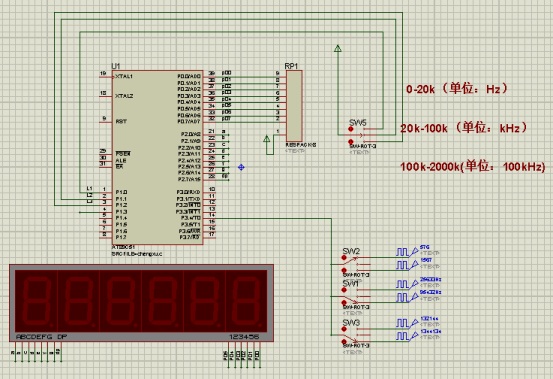
Task: Click the '20k-100k (单位: kHz)' text label
Action: (464, 127)
